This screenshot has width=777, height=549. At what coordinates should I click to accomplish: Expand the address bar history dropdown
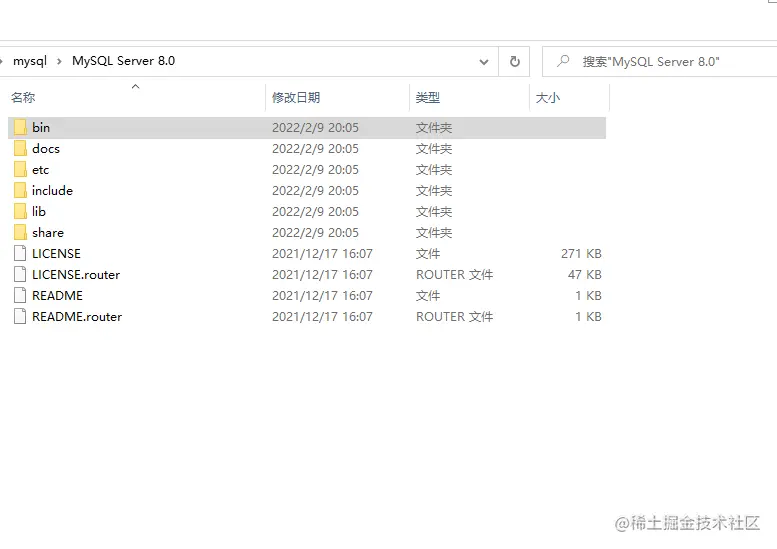click(484, 62)
